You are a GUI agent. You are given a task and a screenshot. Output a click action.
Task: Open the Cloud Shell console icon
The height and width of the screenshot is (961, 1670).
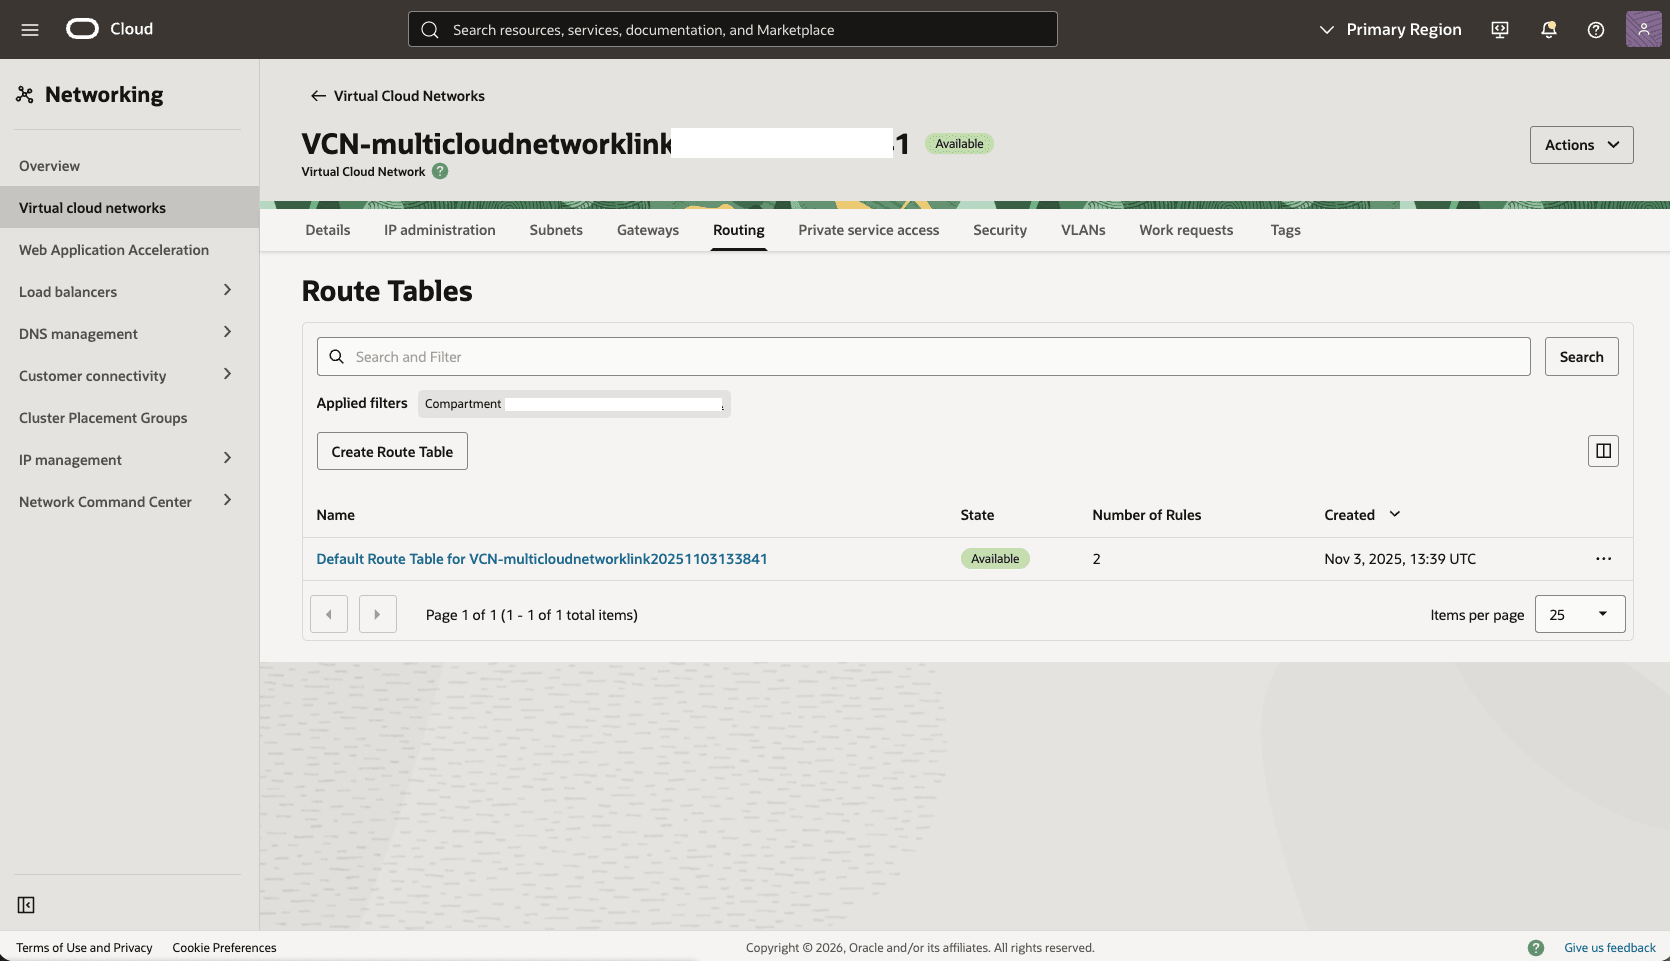[1498, 29]
